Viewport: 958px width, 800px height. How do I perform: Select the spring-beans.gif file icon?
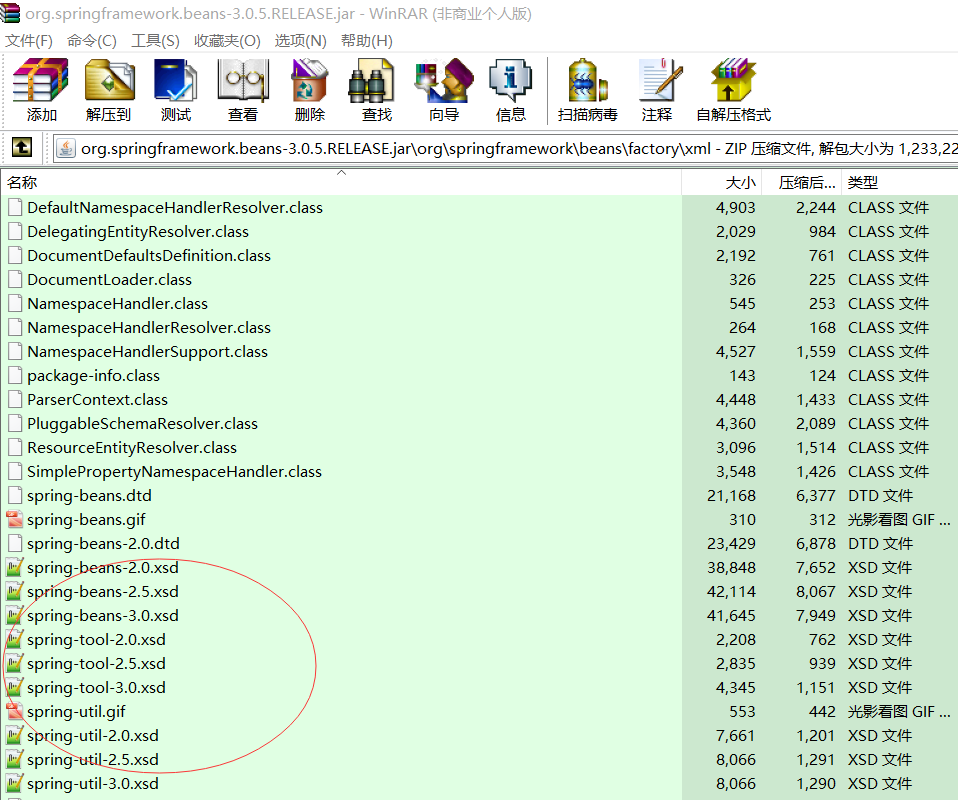point(15,519)
